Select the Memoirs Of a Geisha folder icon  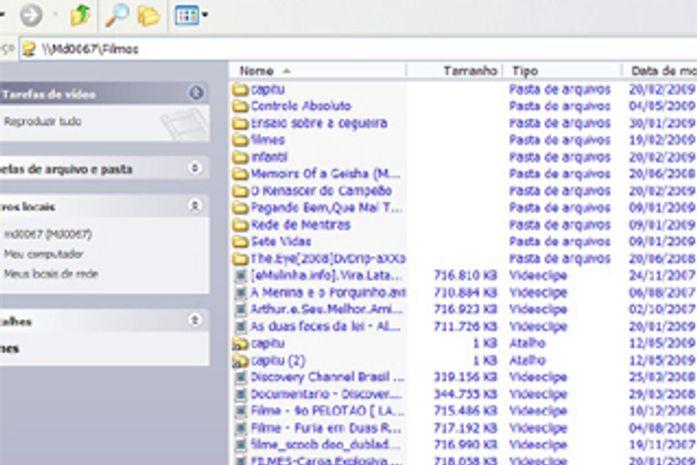(x=240, y=174)
